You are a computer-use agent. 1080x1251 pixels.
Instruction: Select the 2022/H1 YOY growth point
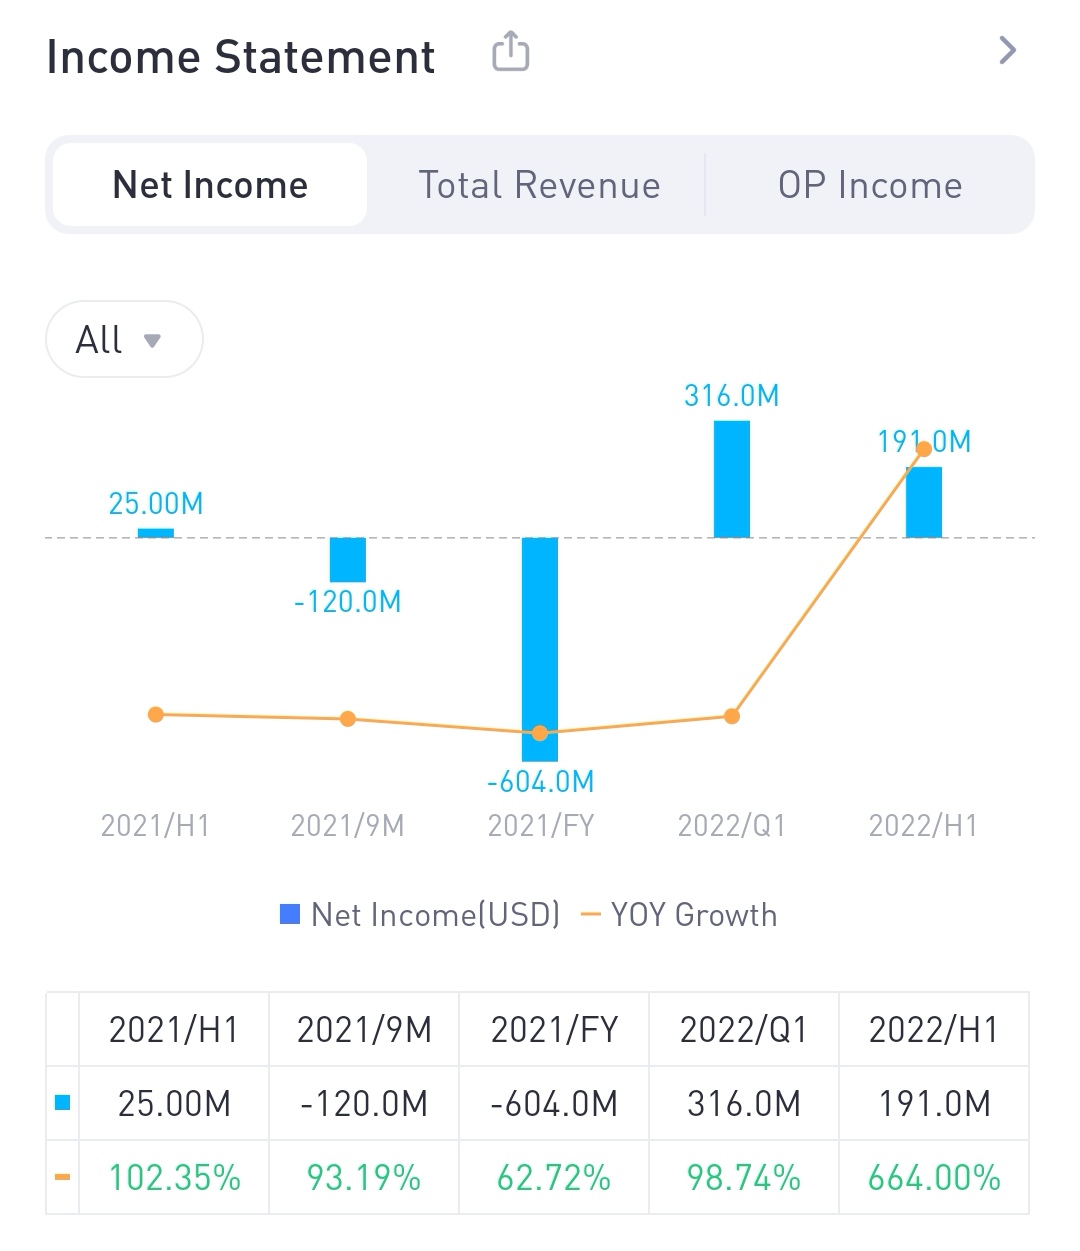pos(924,448)
